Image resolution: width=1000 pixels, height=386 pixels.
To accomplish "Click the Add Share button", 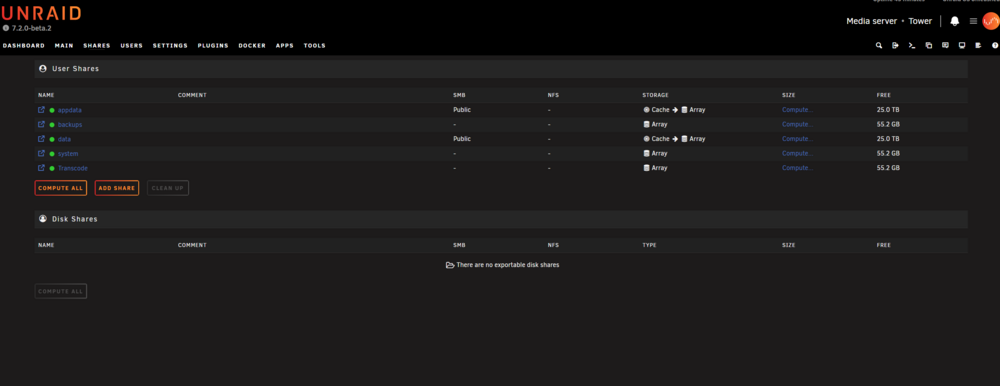I will (x=117, y=188).
